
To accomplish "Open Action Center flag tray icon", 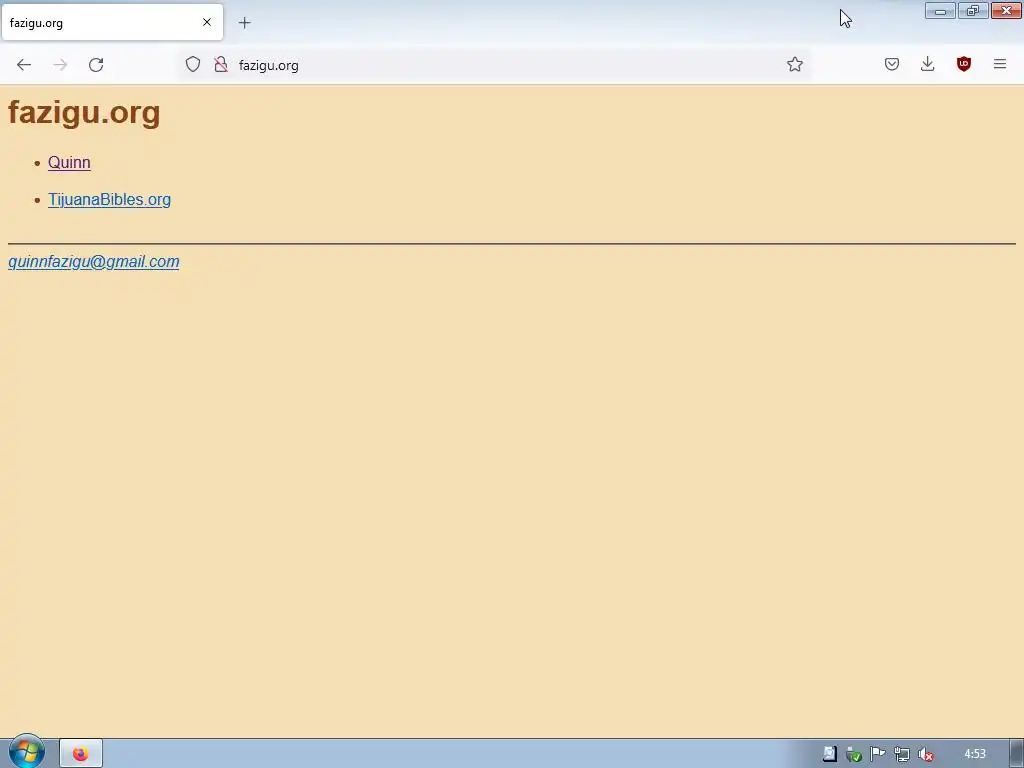I will [878, 754].
